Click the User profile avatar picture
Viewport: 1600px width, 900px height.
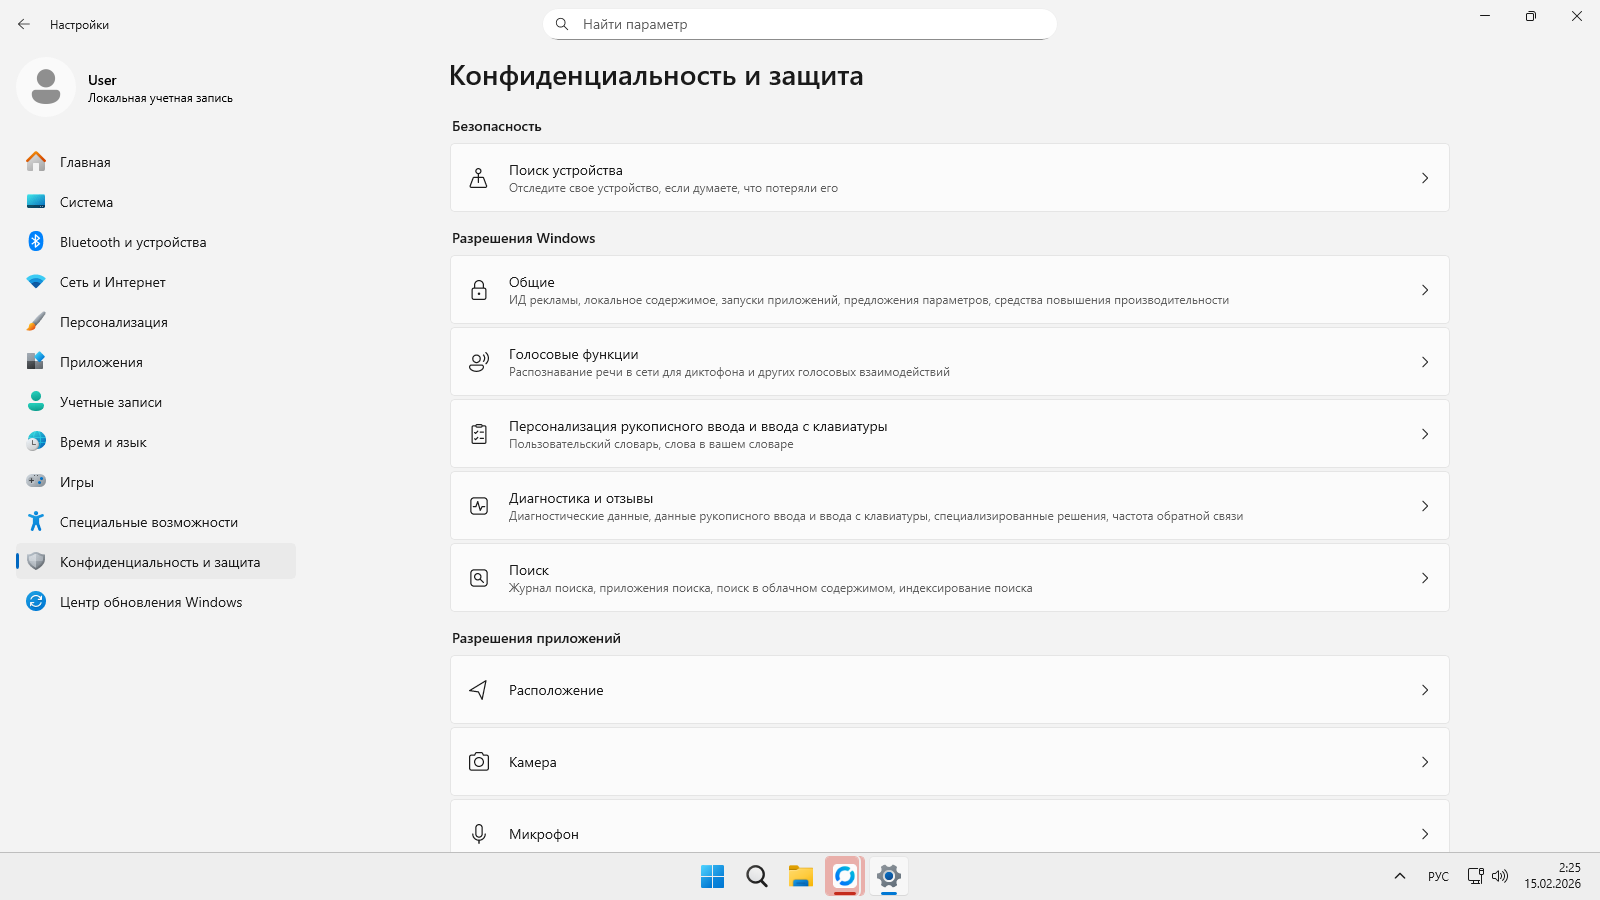(x=46, y=87)
